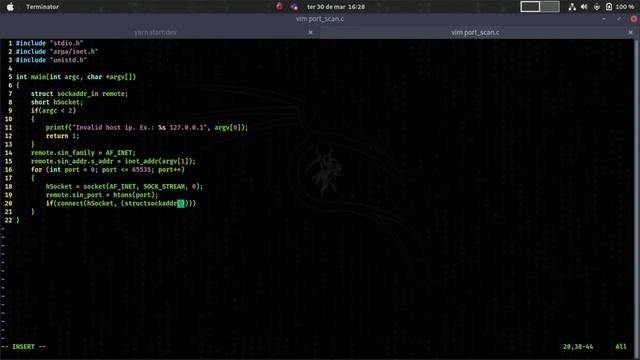Click "unistd.h" on line 3
Screen dimensions: 640x360
tap(68, 60)
